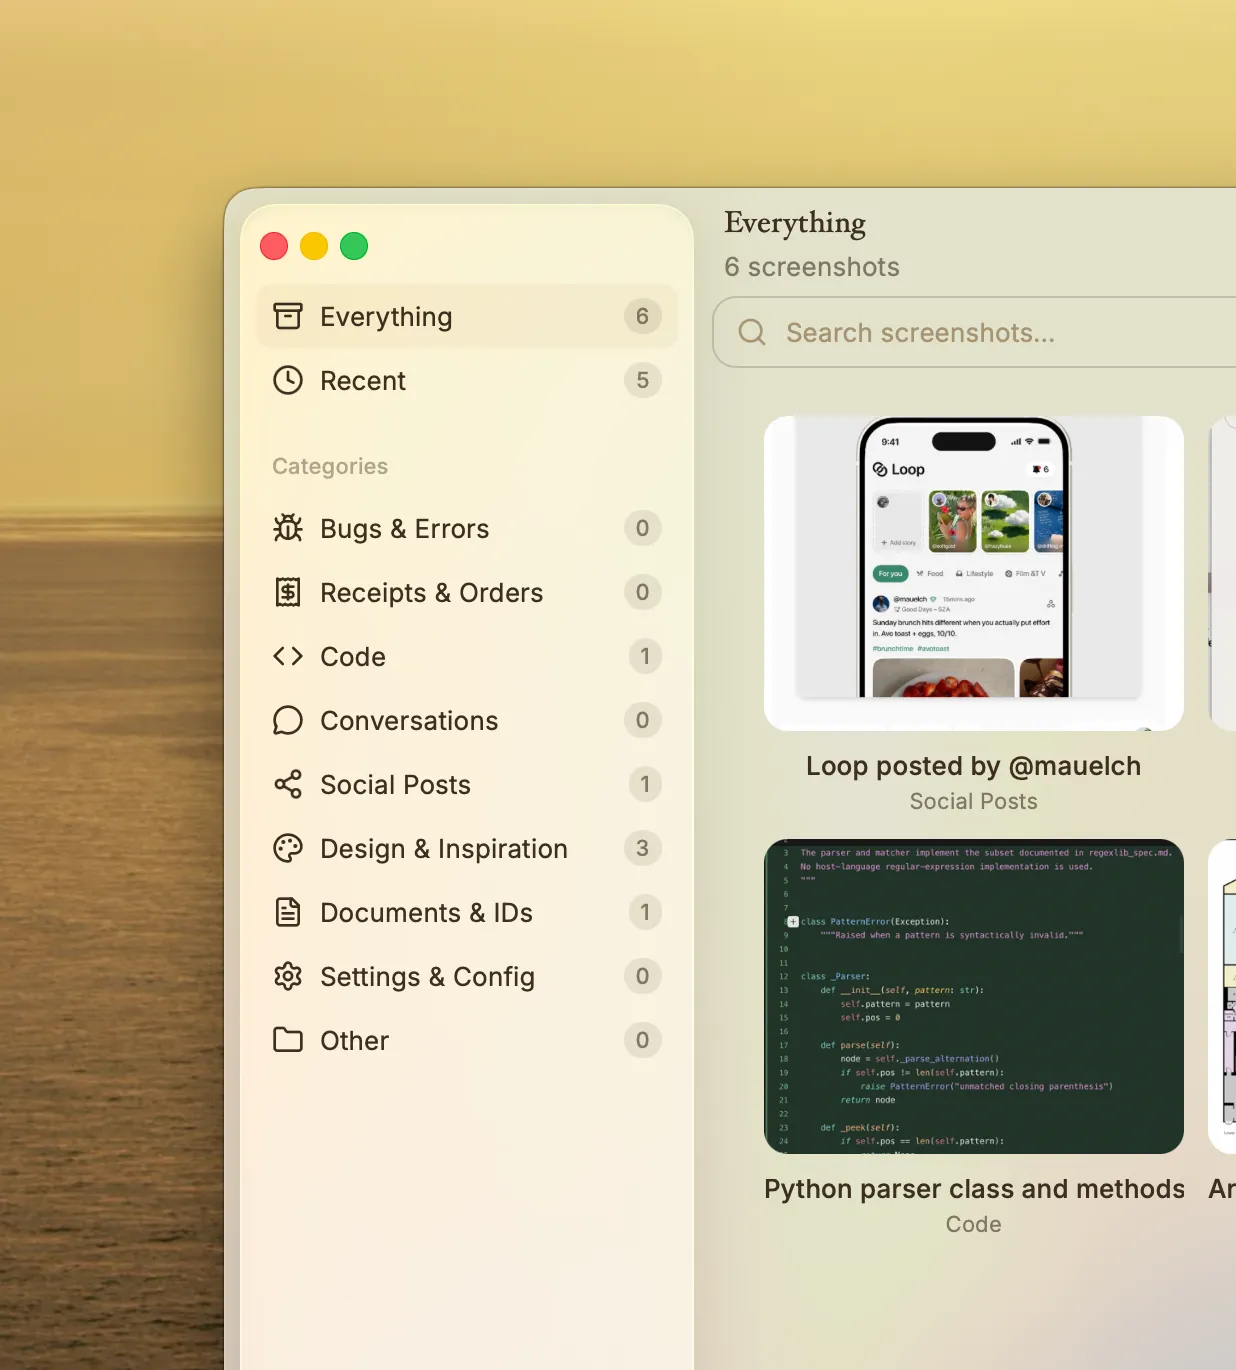Click the Design & Inspiration category label
The width and height of the screenshot is (1236, 1370).
pyautogui.click(x=444, y=849)
